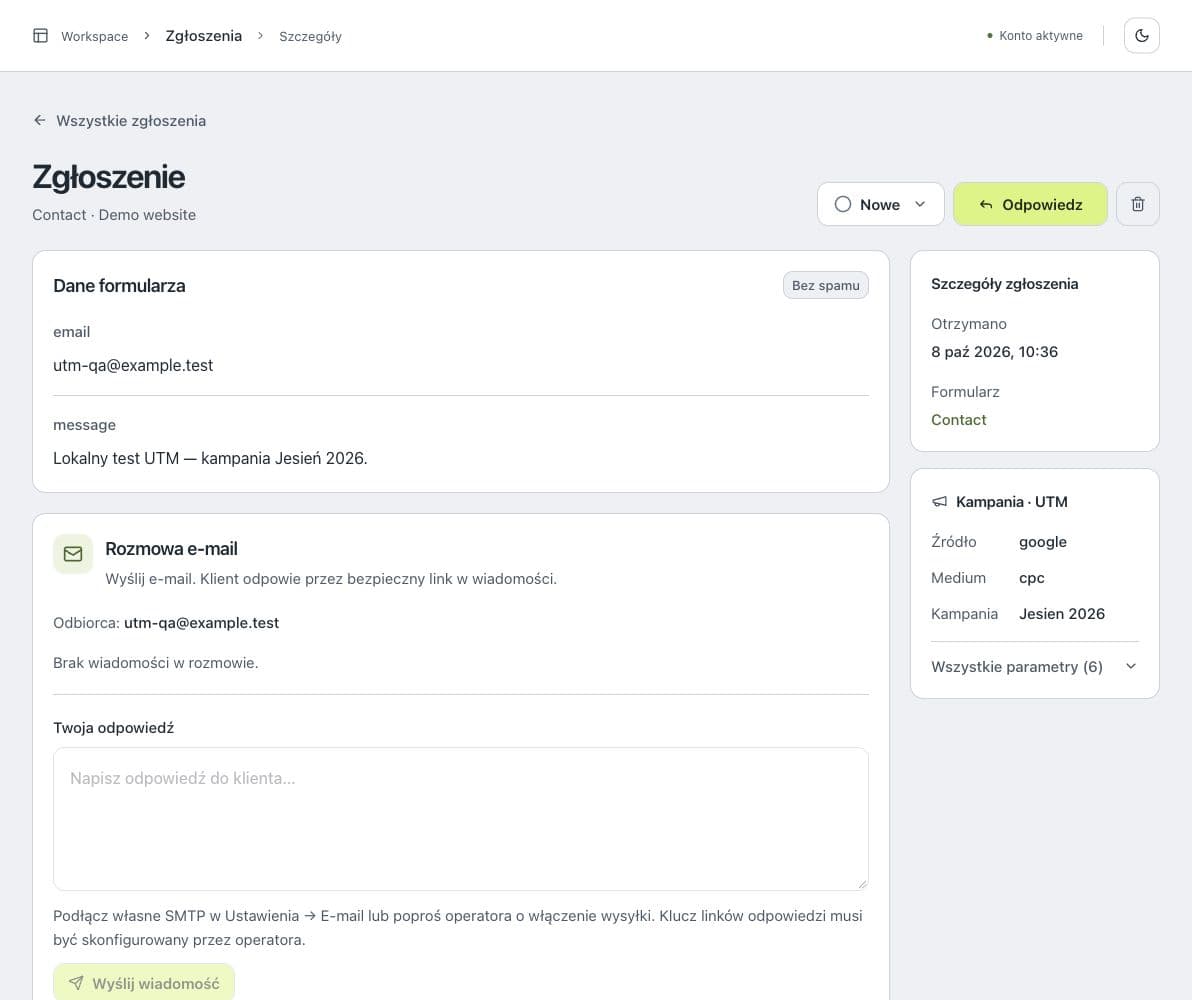Open Zgłoszenia breadcrumb item
This screenshot has width=1192, height=1000.
[x=204, y=36]
